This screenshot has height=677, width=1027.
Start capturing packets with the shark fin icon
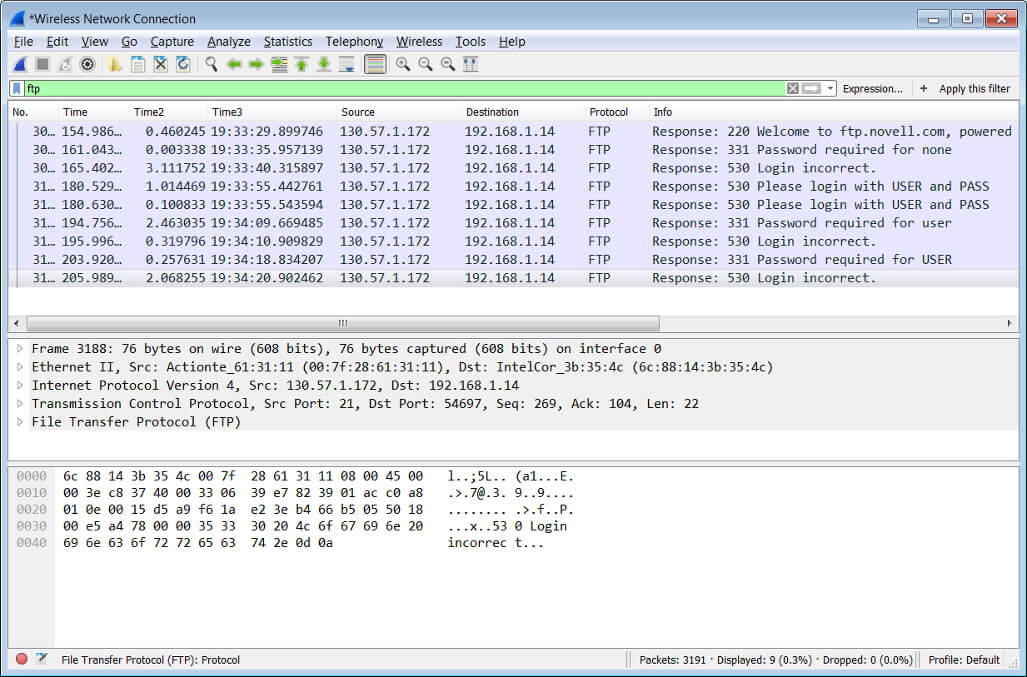[x=20, y=64]
